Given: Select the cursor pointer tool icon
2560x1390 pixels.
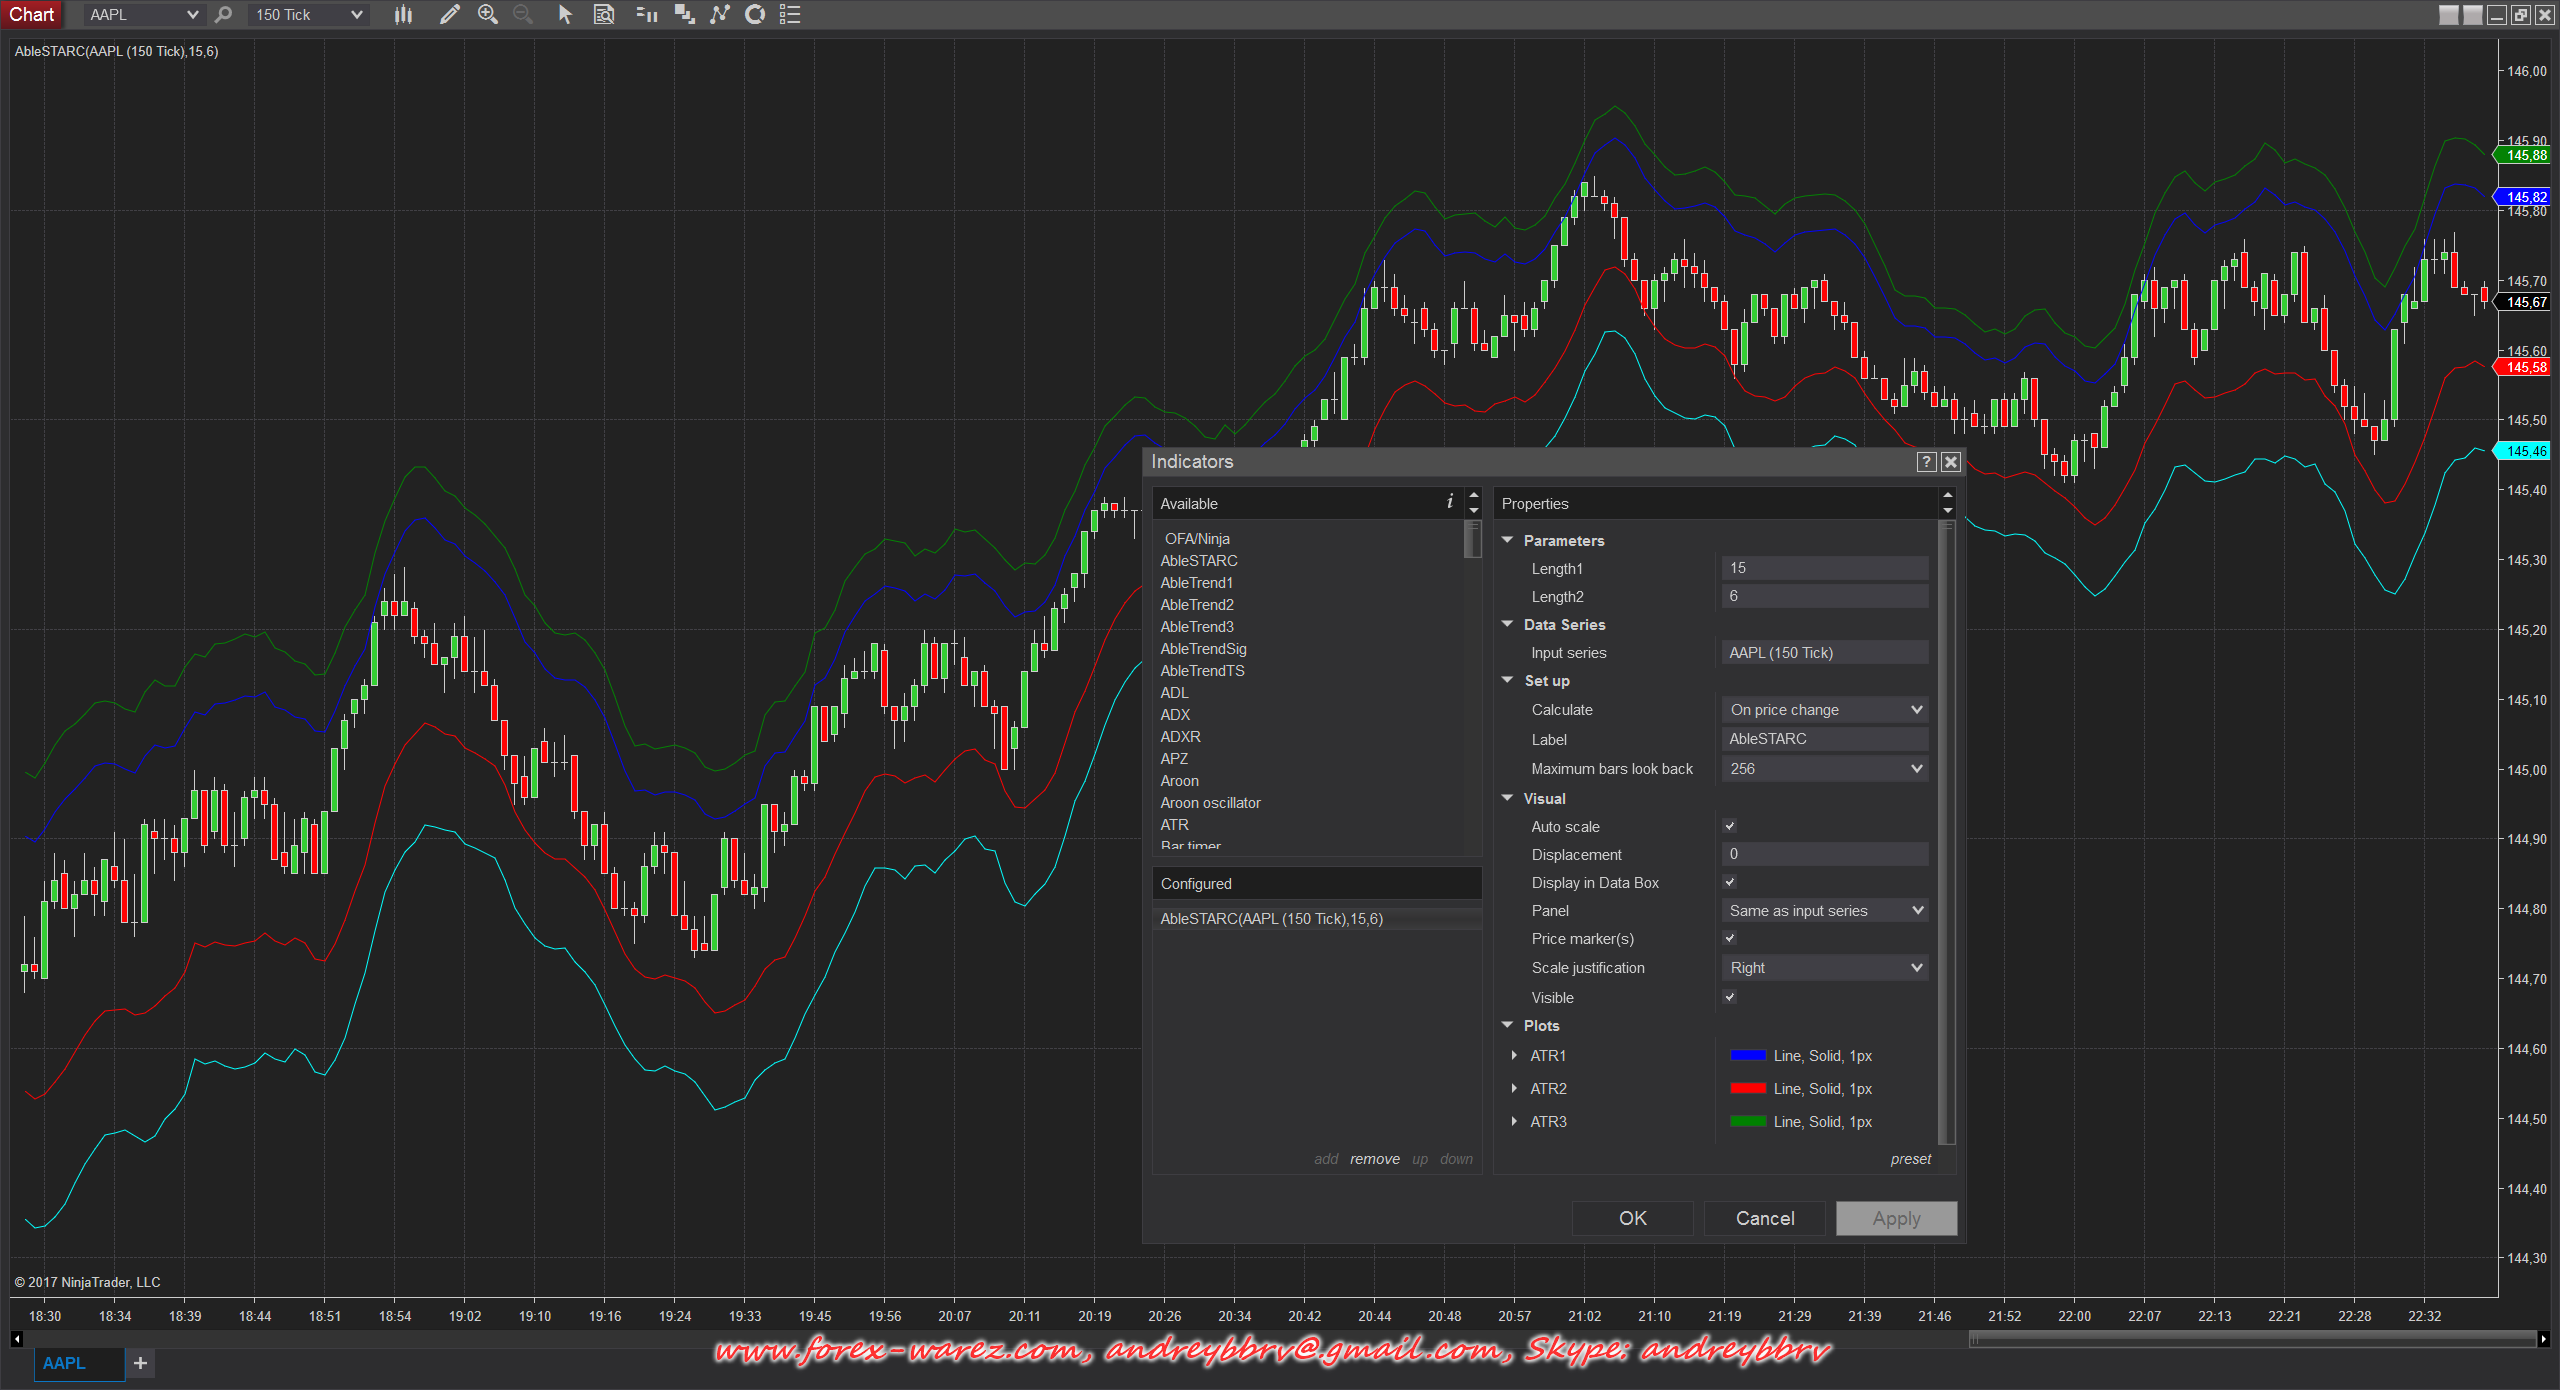Looking at the screenshot, I should (x=565, y=15).
